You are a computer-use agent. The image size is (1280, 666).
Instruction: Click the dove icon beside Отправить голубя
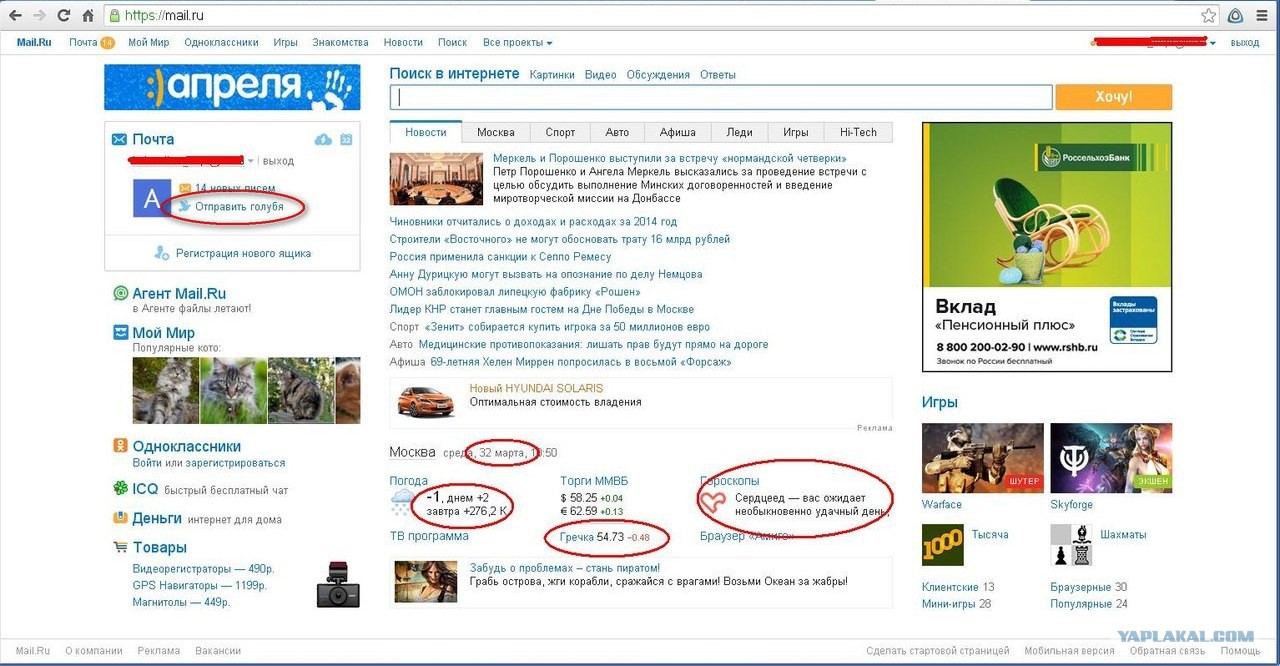coord(185,206)
